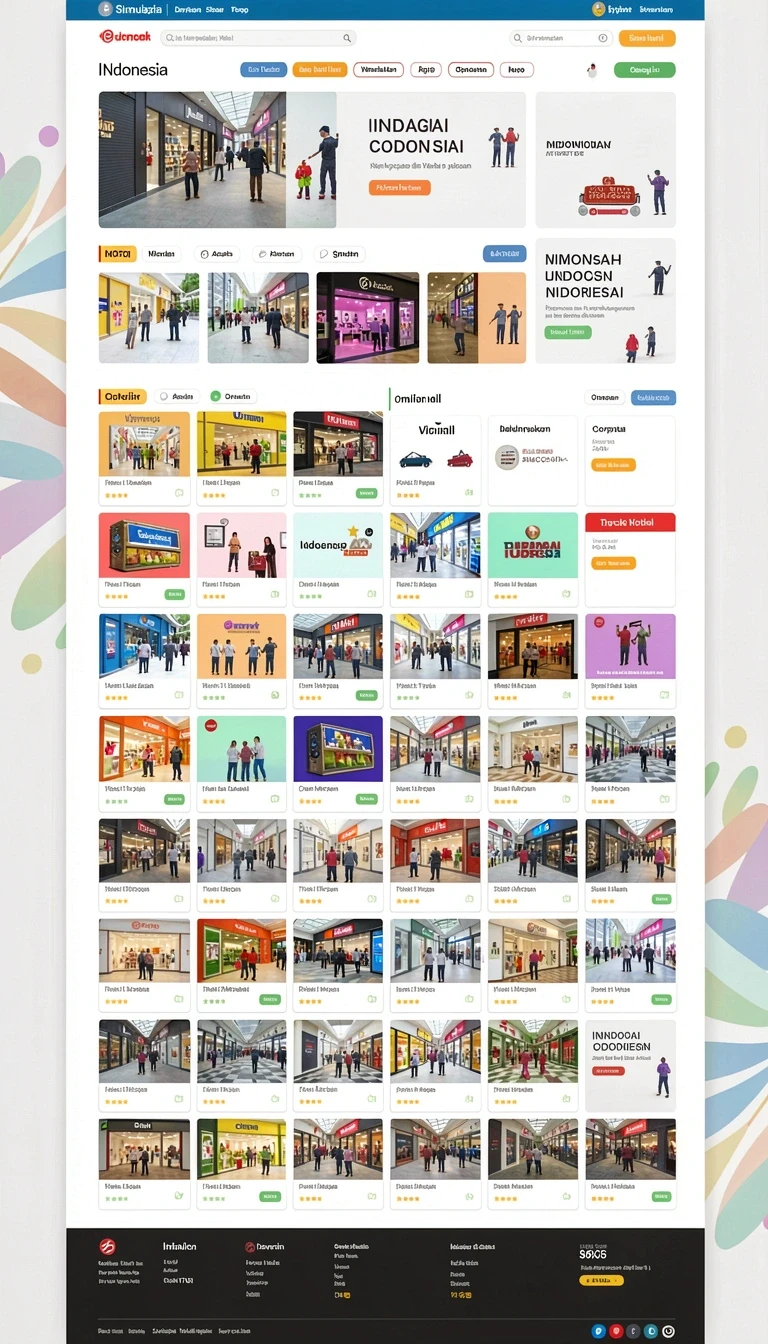Open the pink-lit store thumbnail in MOTOI row
Screen dimensions: 768x1344
click(368, 317)
